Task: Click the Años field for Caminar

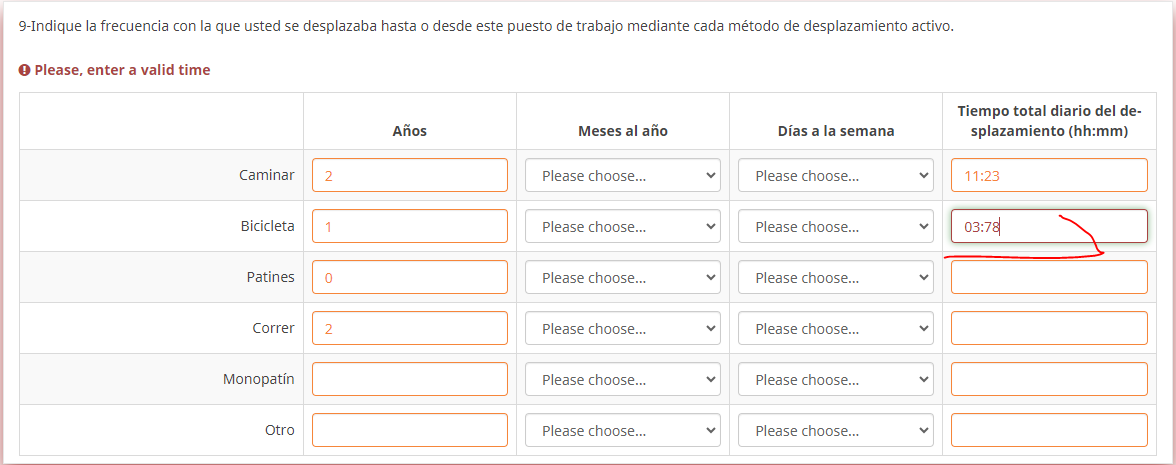Action: coord(409,175)
